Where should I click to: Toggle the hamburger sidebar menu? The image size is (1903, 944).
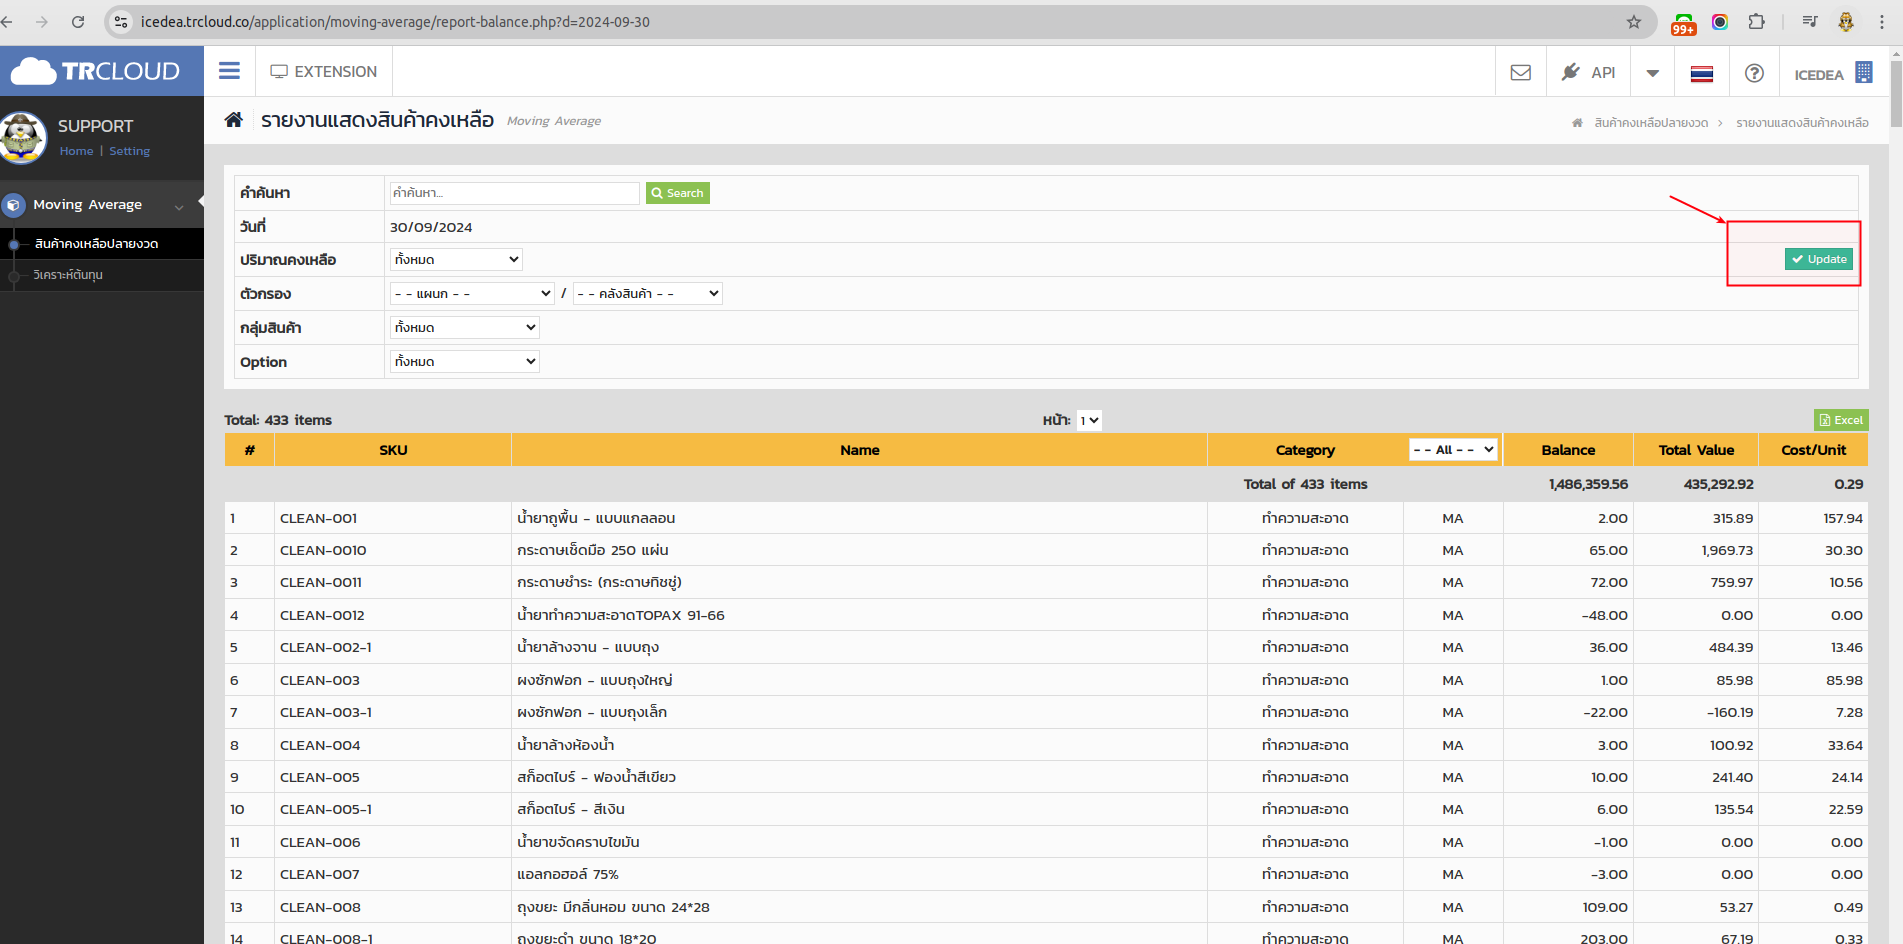pos(229,71)
